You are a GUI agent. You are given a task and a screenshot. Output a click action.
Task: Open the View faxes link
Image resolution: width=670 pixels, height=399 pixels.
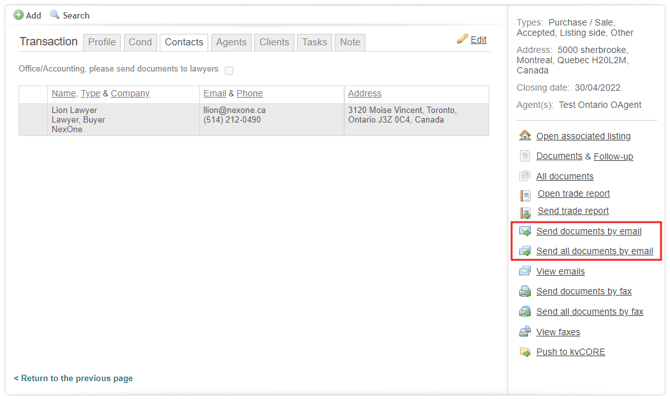point(558,332)
